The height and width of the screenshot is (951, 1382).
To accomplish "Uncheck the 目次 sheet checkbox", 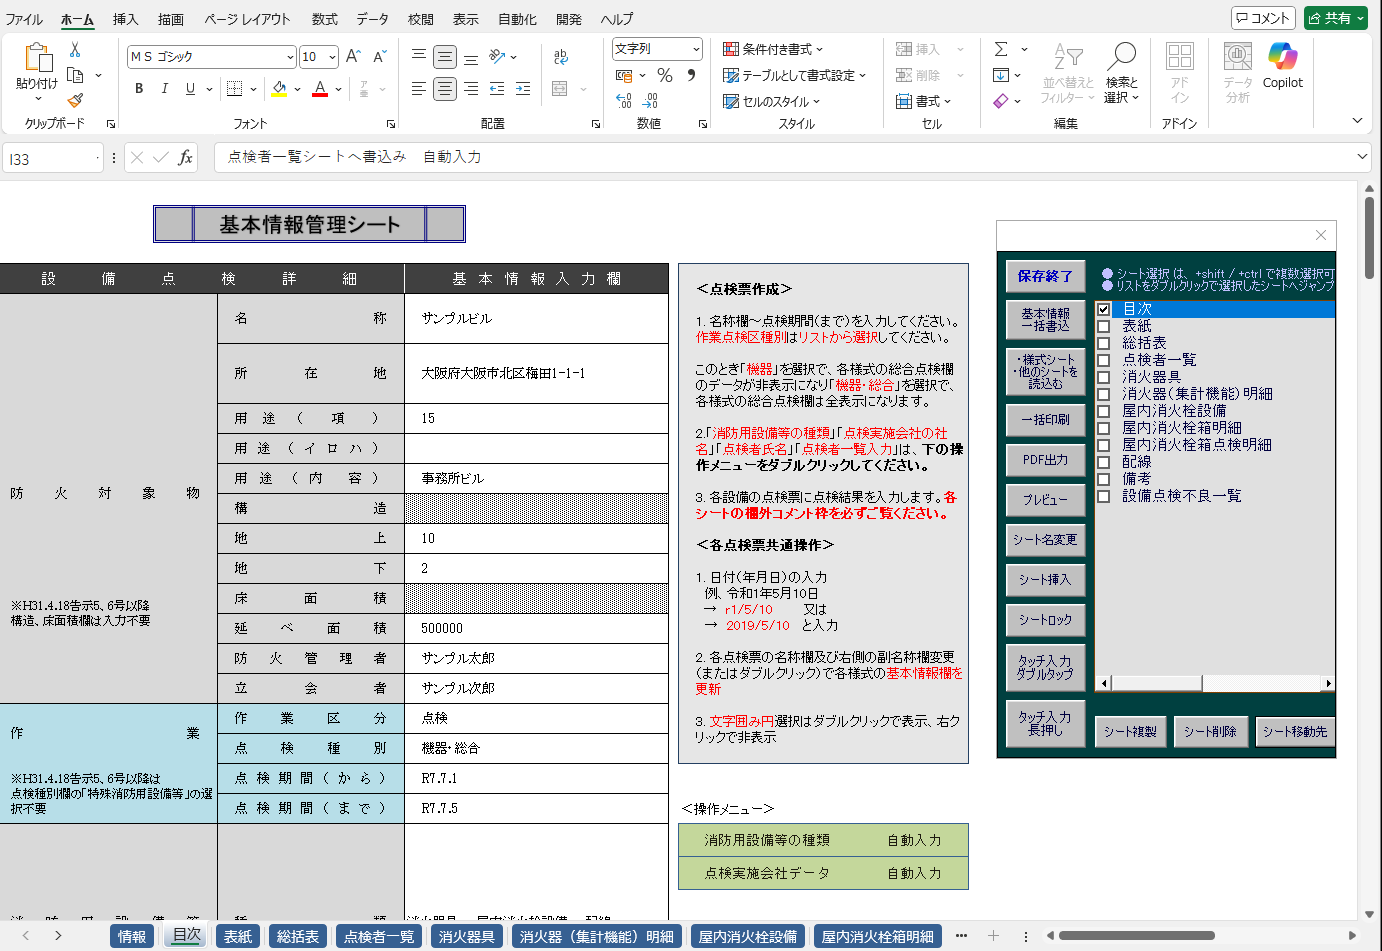I will (x=1104, y=309).
